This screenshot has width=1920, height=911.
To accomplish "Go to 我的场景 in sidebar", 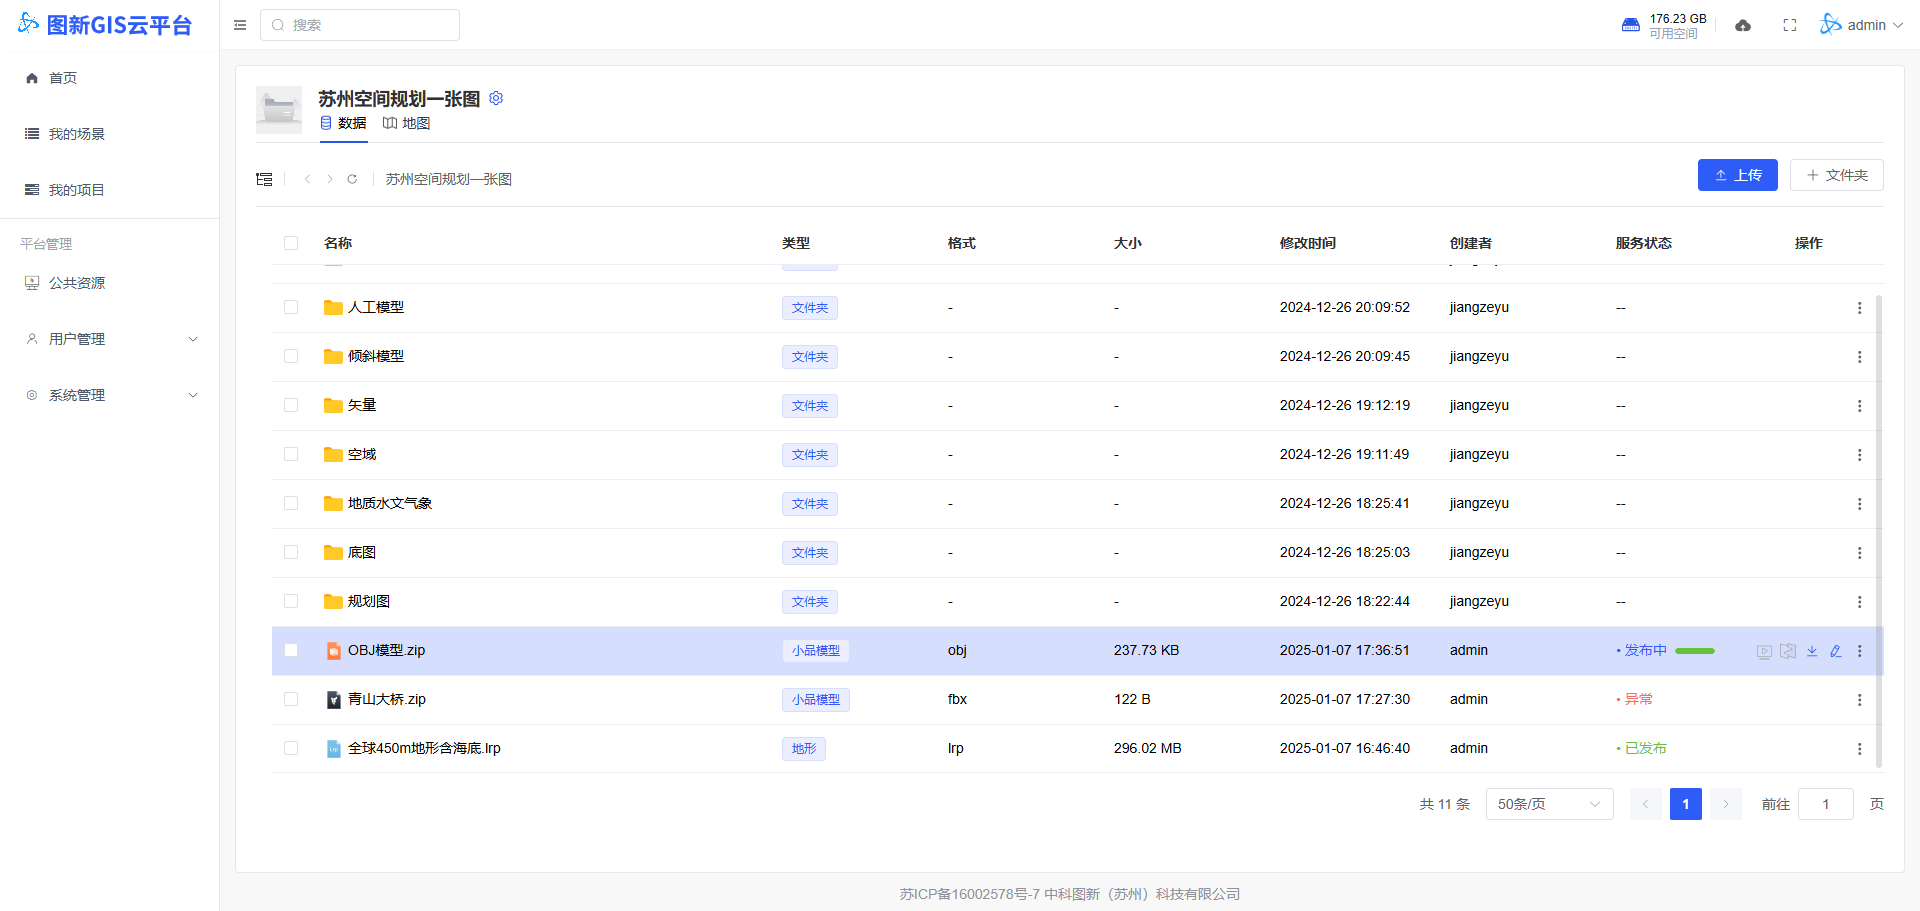I will [x=76, y=134].
